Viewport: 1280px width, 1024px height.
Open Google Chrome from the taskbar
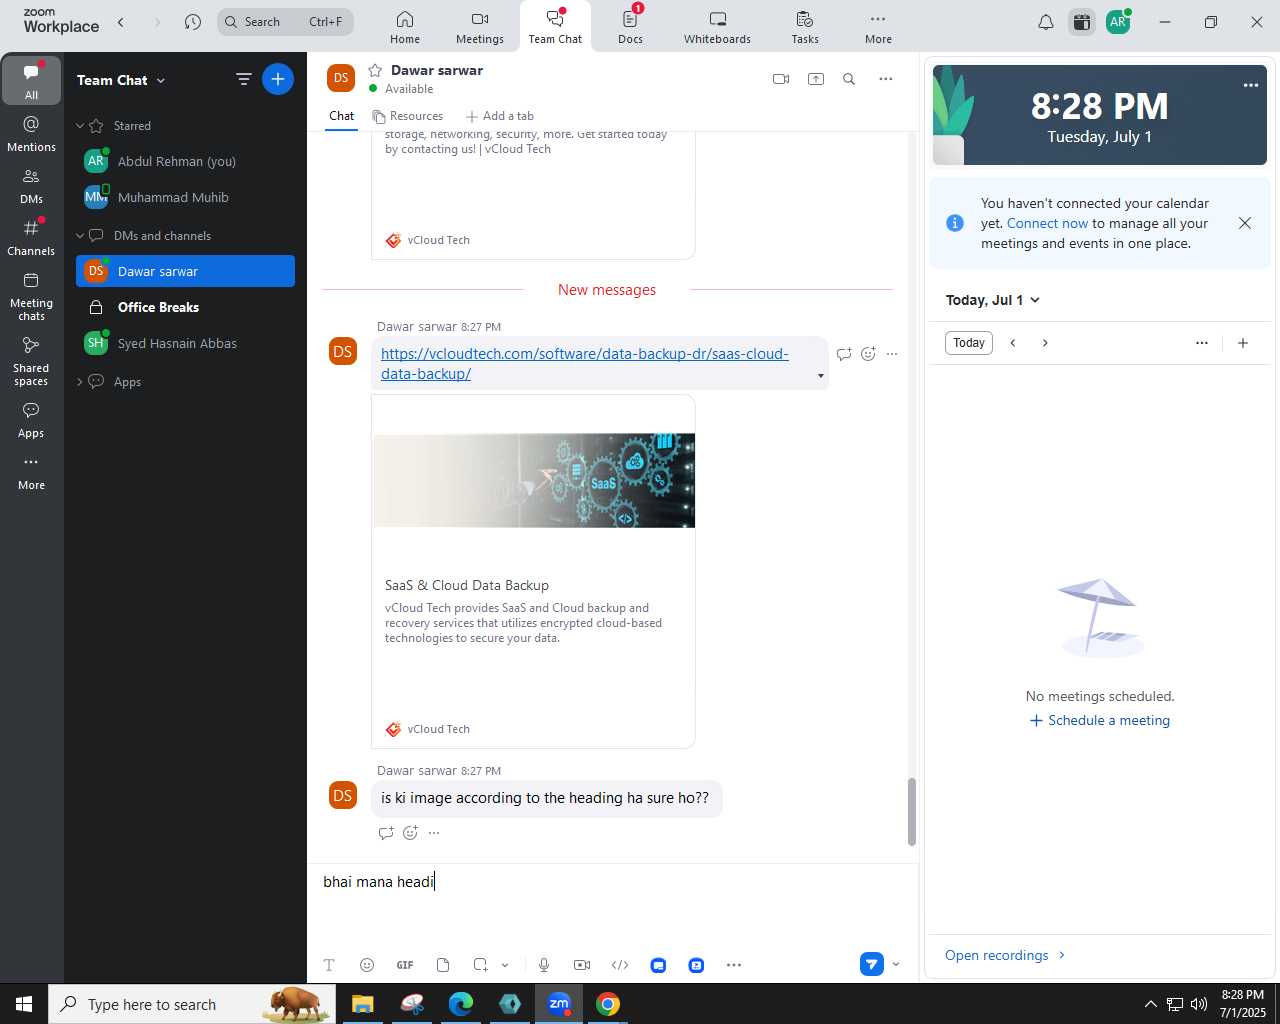608,1004
